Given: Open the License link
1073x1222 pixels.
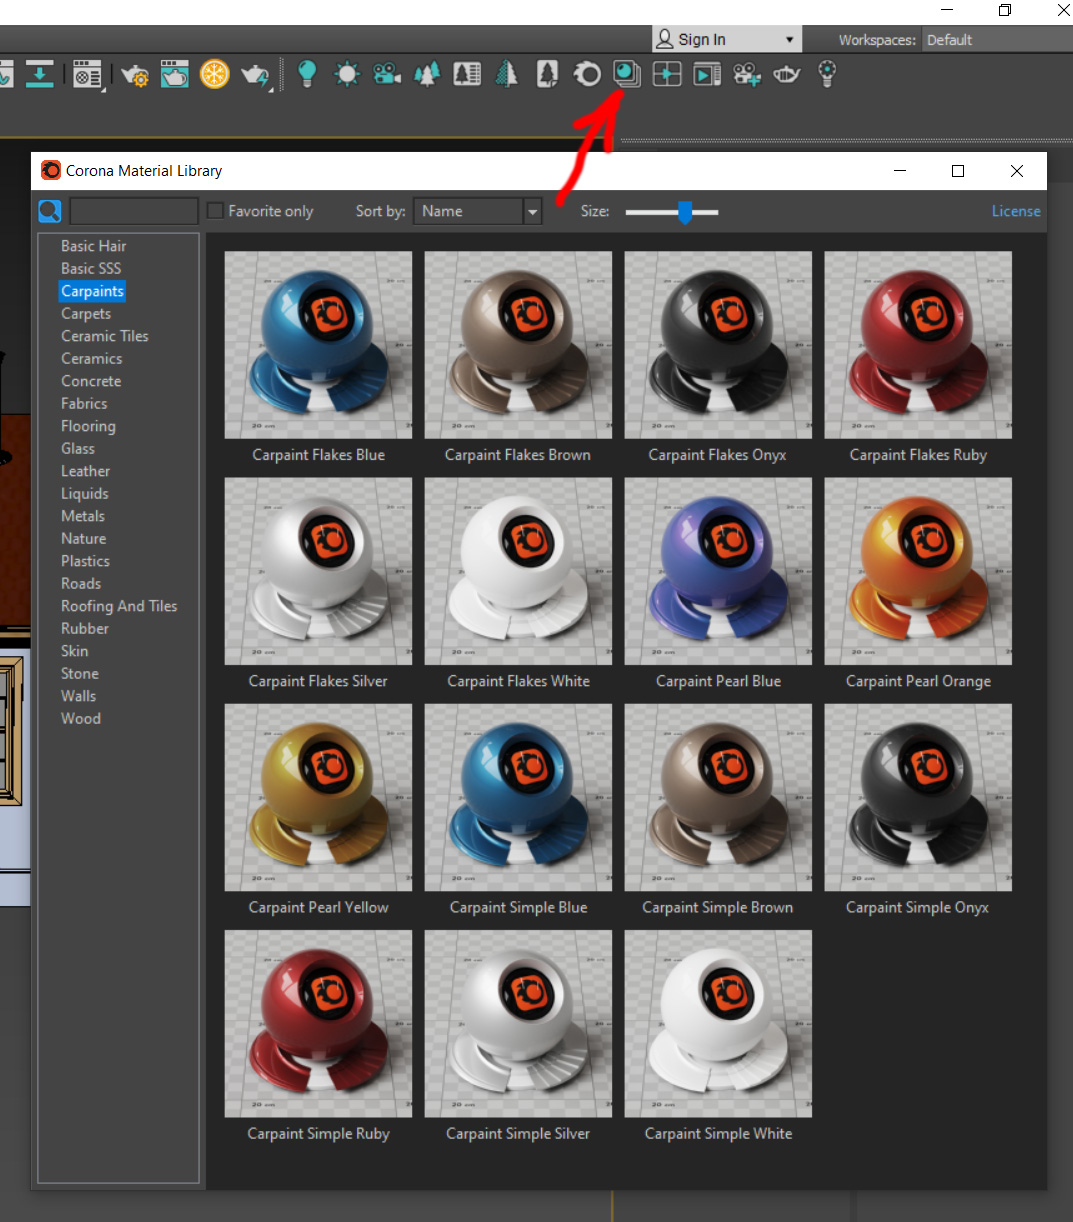Looking at the screenshot, I should [x=1016, y=211].
